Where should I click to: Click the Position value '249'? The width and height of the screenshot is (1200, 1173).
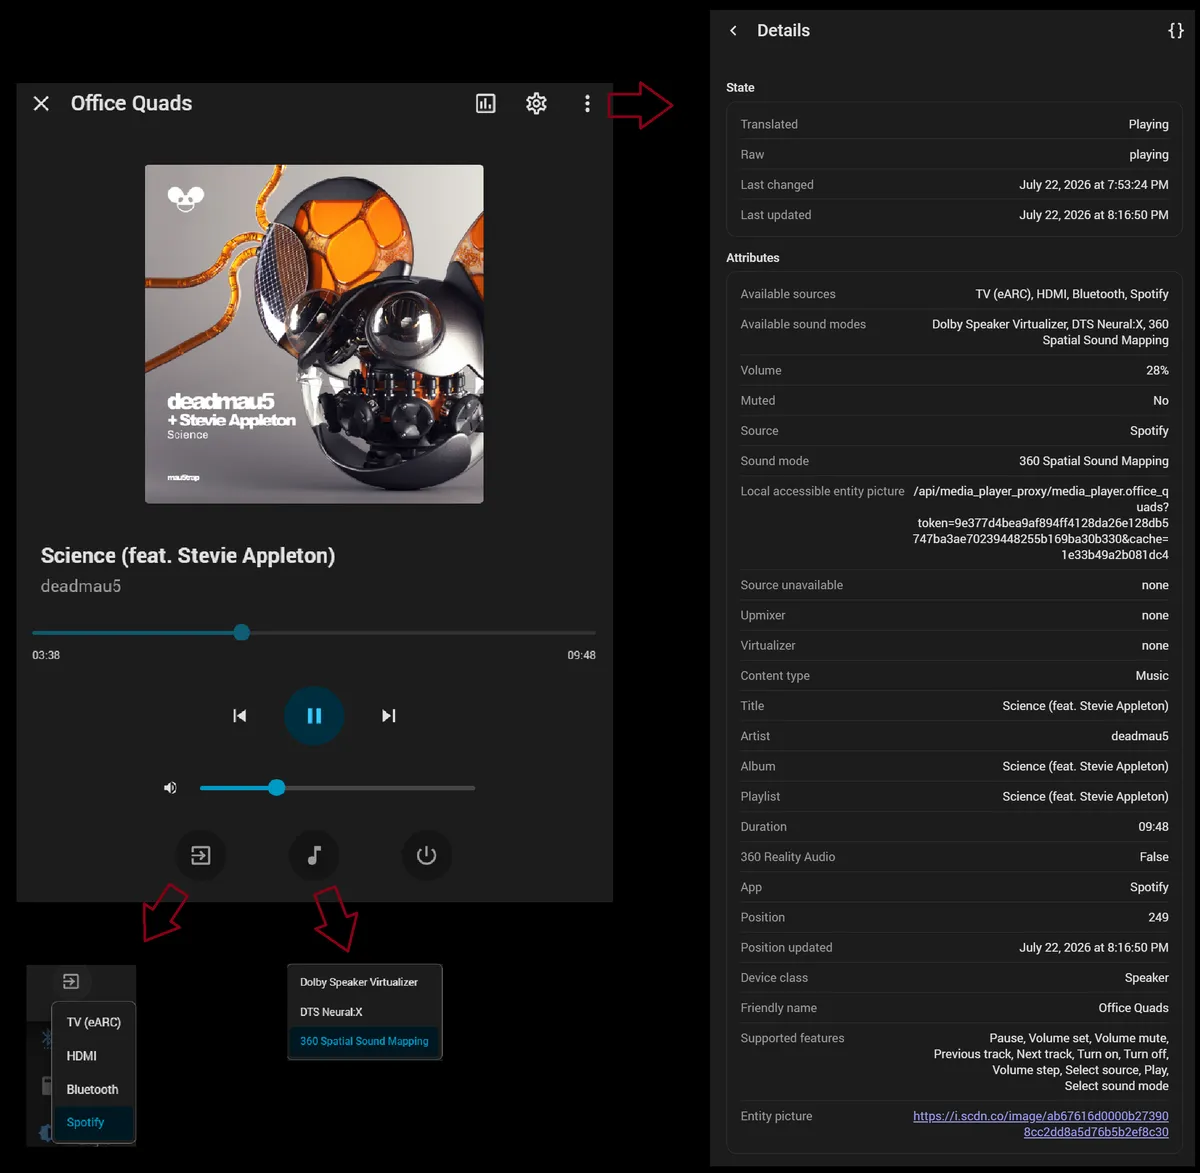pyautogui.click(x=1158, y=917)
